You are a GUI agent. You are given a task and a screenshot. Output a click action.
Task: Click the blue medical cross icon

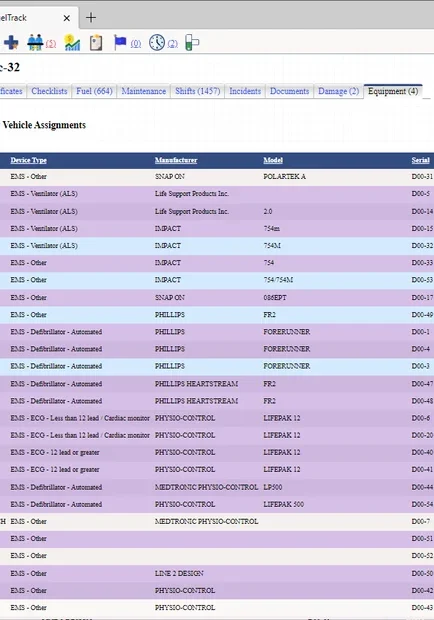click(x=11, y=42)
